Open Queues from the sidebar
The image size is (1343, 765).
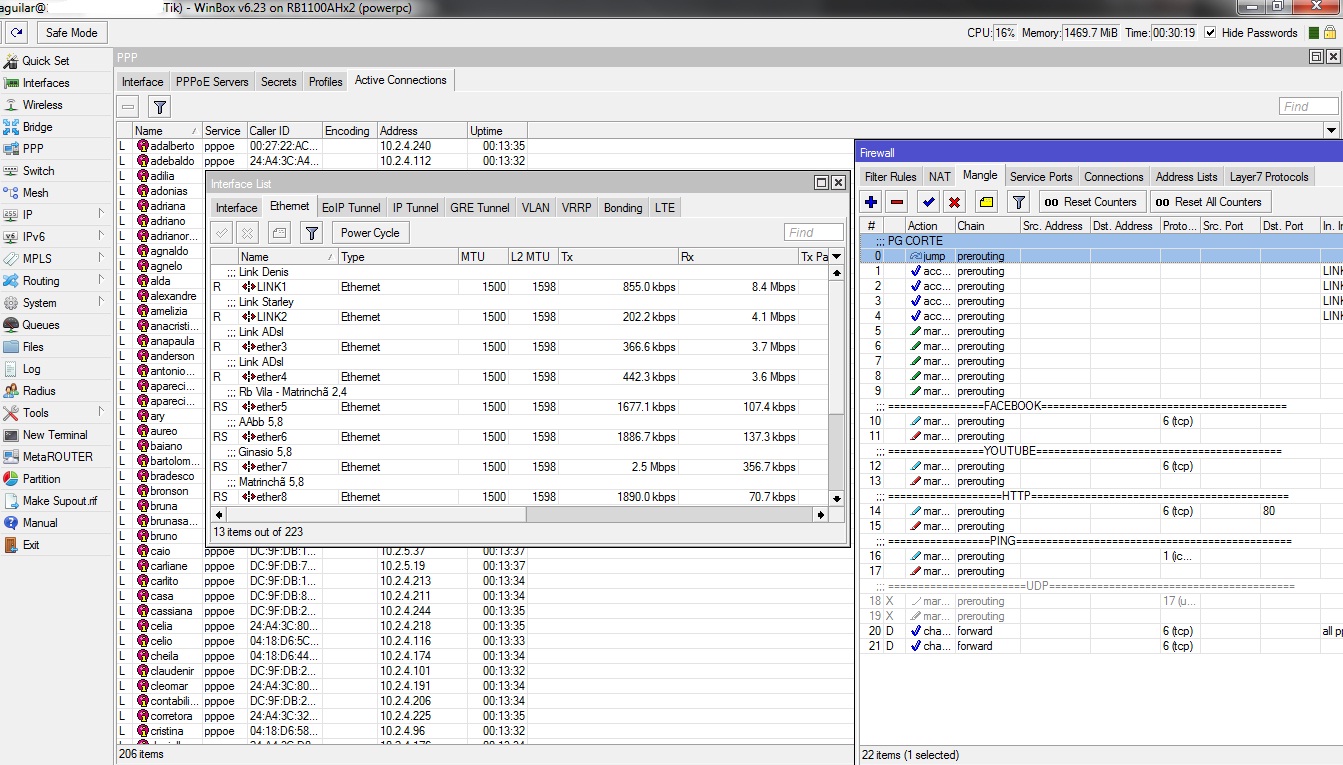click(x=41, y=325)
